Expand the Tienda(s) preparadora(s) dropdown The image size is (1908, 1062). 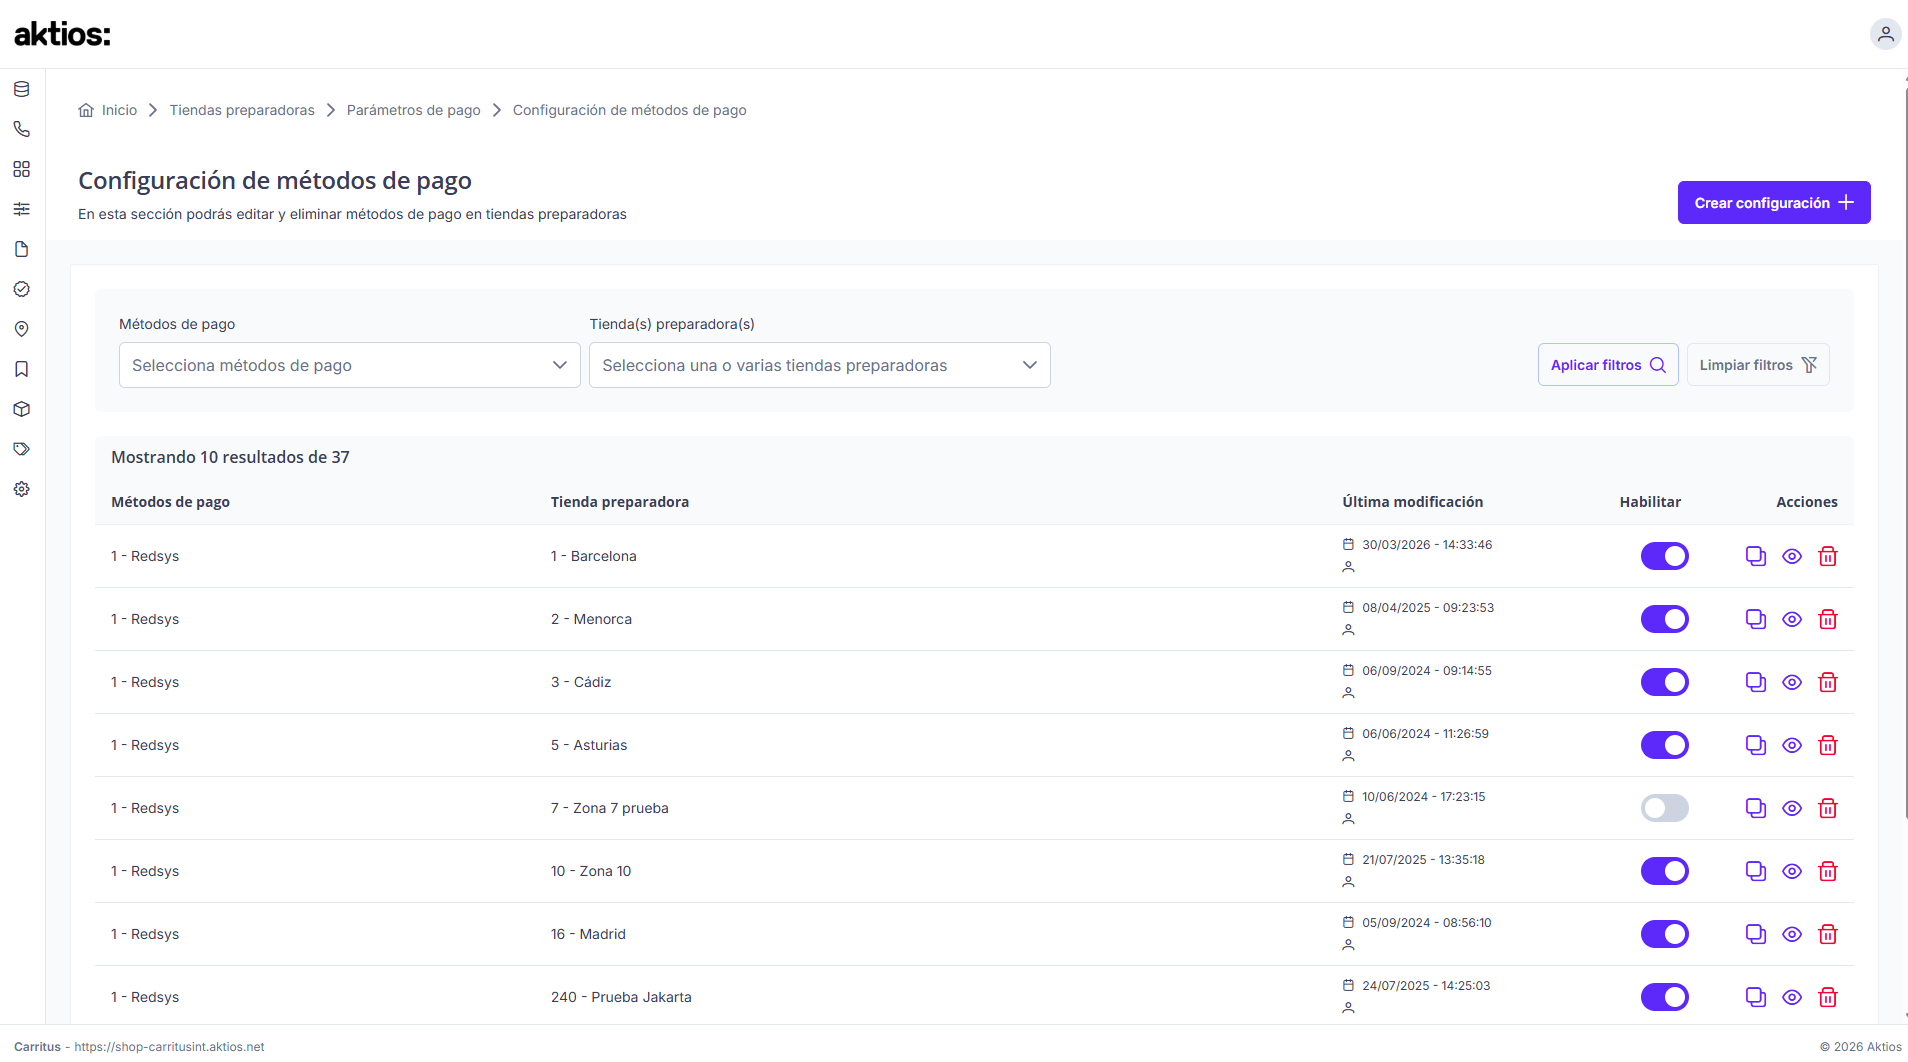pyautogui.click(x=820, y=365)
